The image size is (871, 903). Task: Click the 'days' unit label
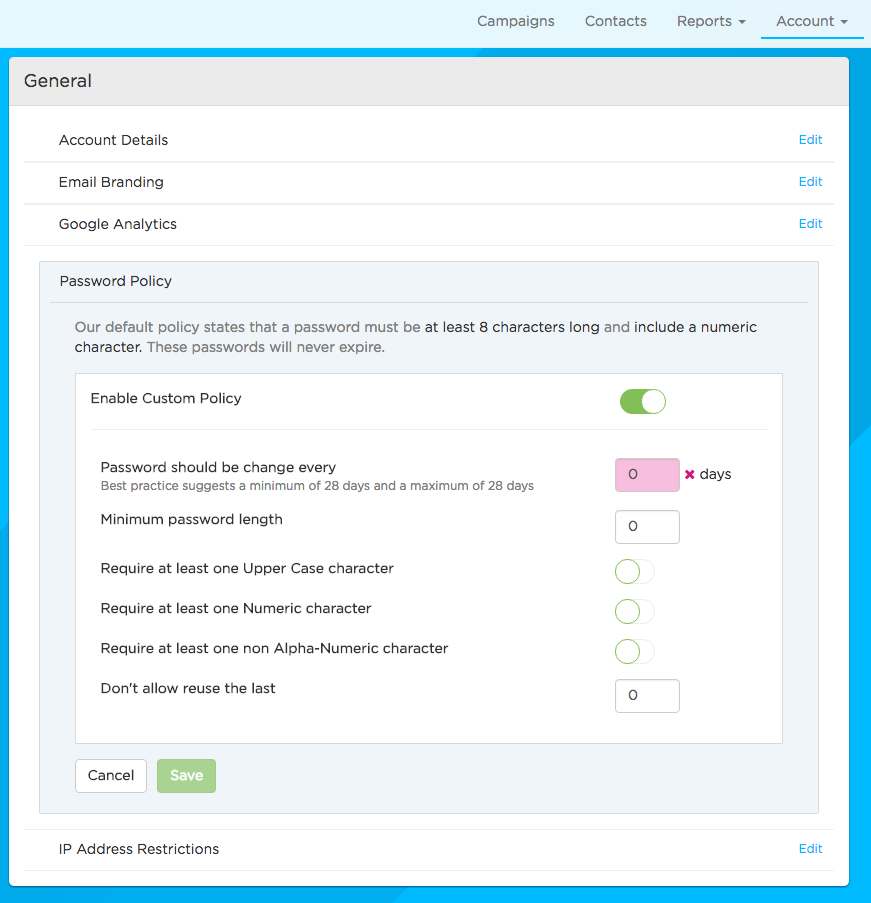(715, 475)
